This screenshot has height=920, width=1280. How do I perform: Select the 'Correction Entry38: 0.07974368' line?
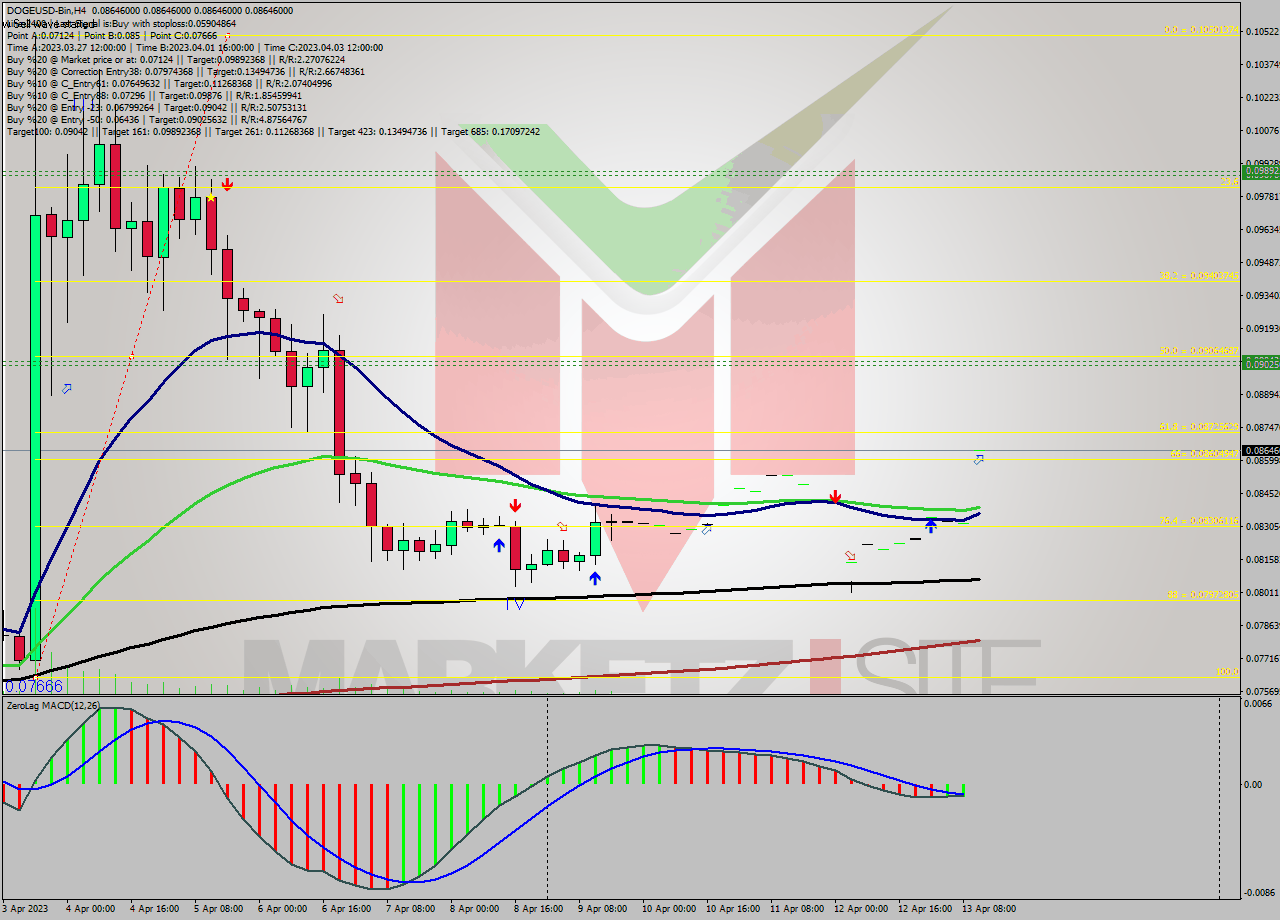pyautogui.click(x=186, y=71)
